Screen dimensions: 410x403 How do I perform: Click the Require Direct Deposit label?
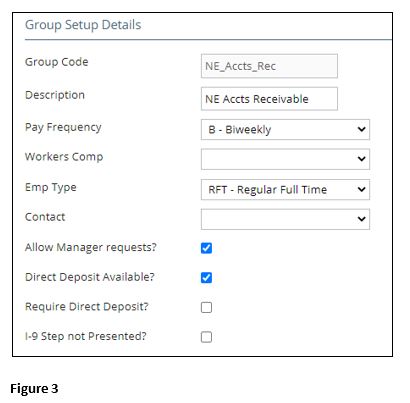(87, 307)
